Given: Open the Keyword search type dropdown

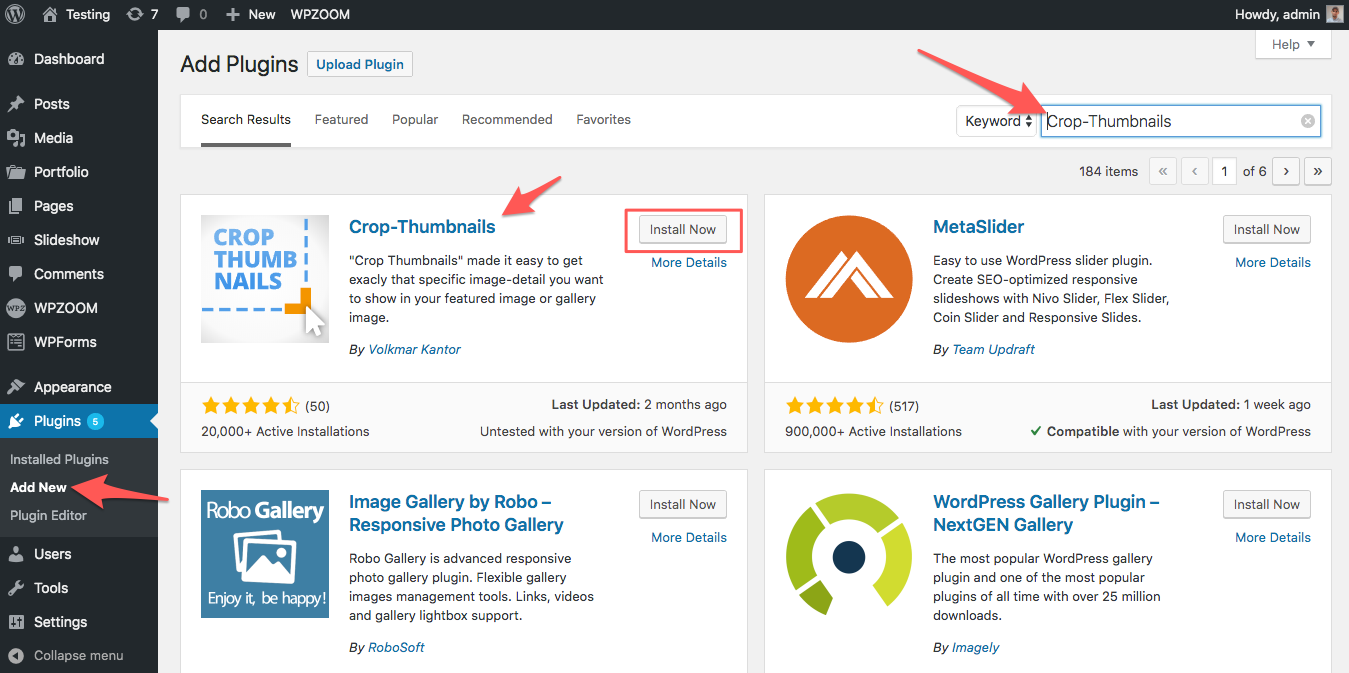Looking at the screenshot, I should pyautogui.click(x=996, y=121).
